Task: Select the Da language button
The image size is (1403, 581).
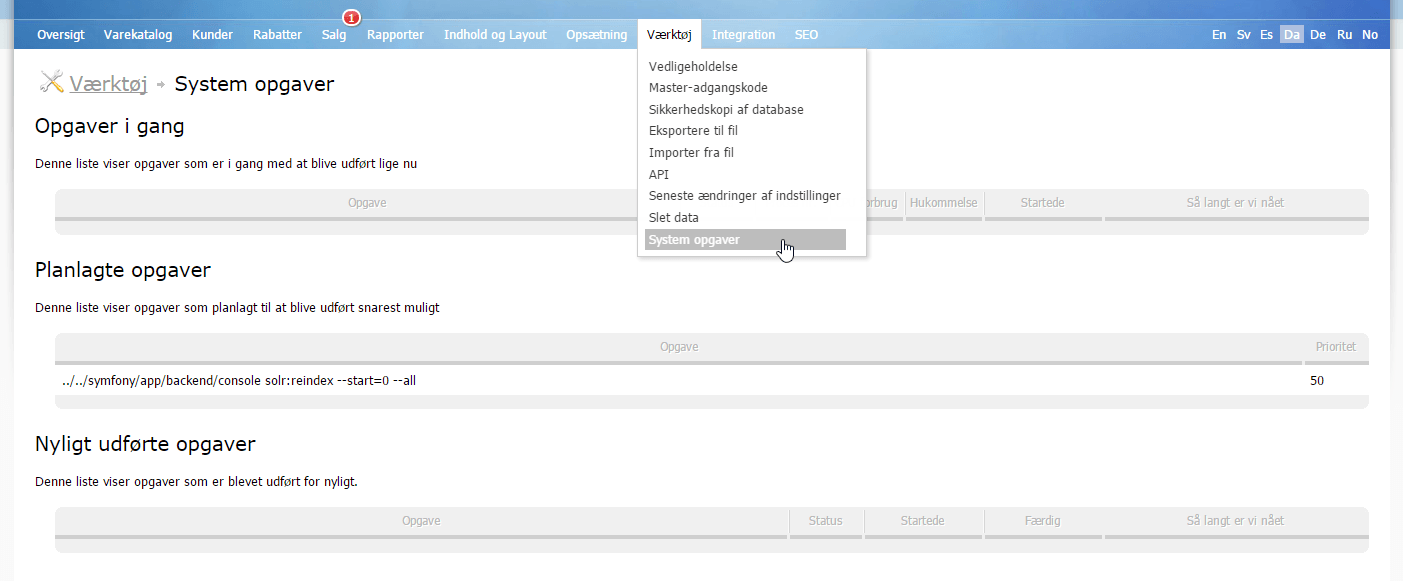Action: (x=1292, y=34)
